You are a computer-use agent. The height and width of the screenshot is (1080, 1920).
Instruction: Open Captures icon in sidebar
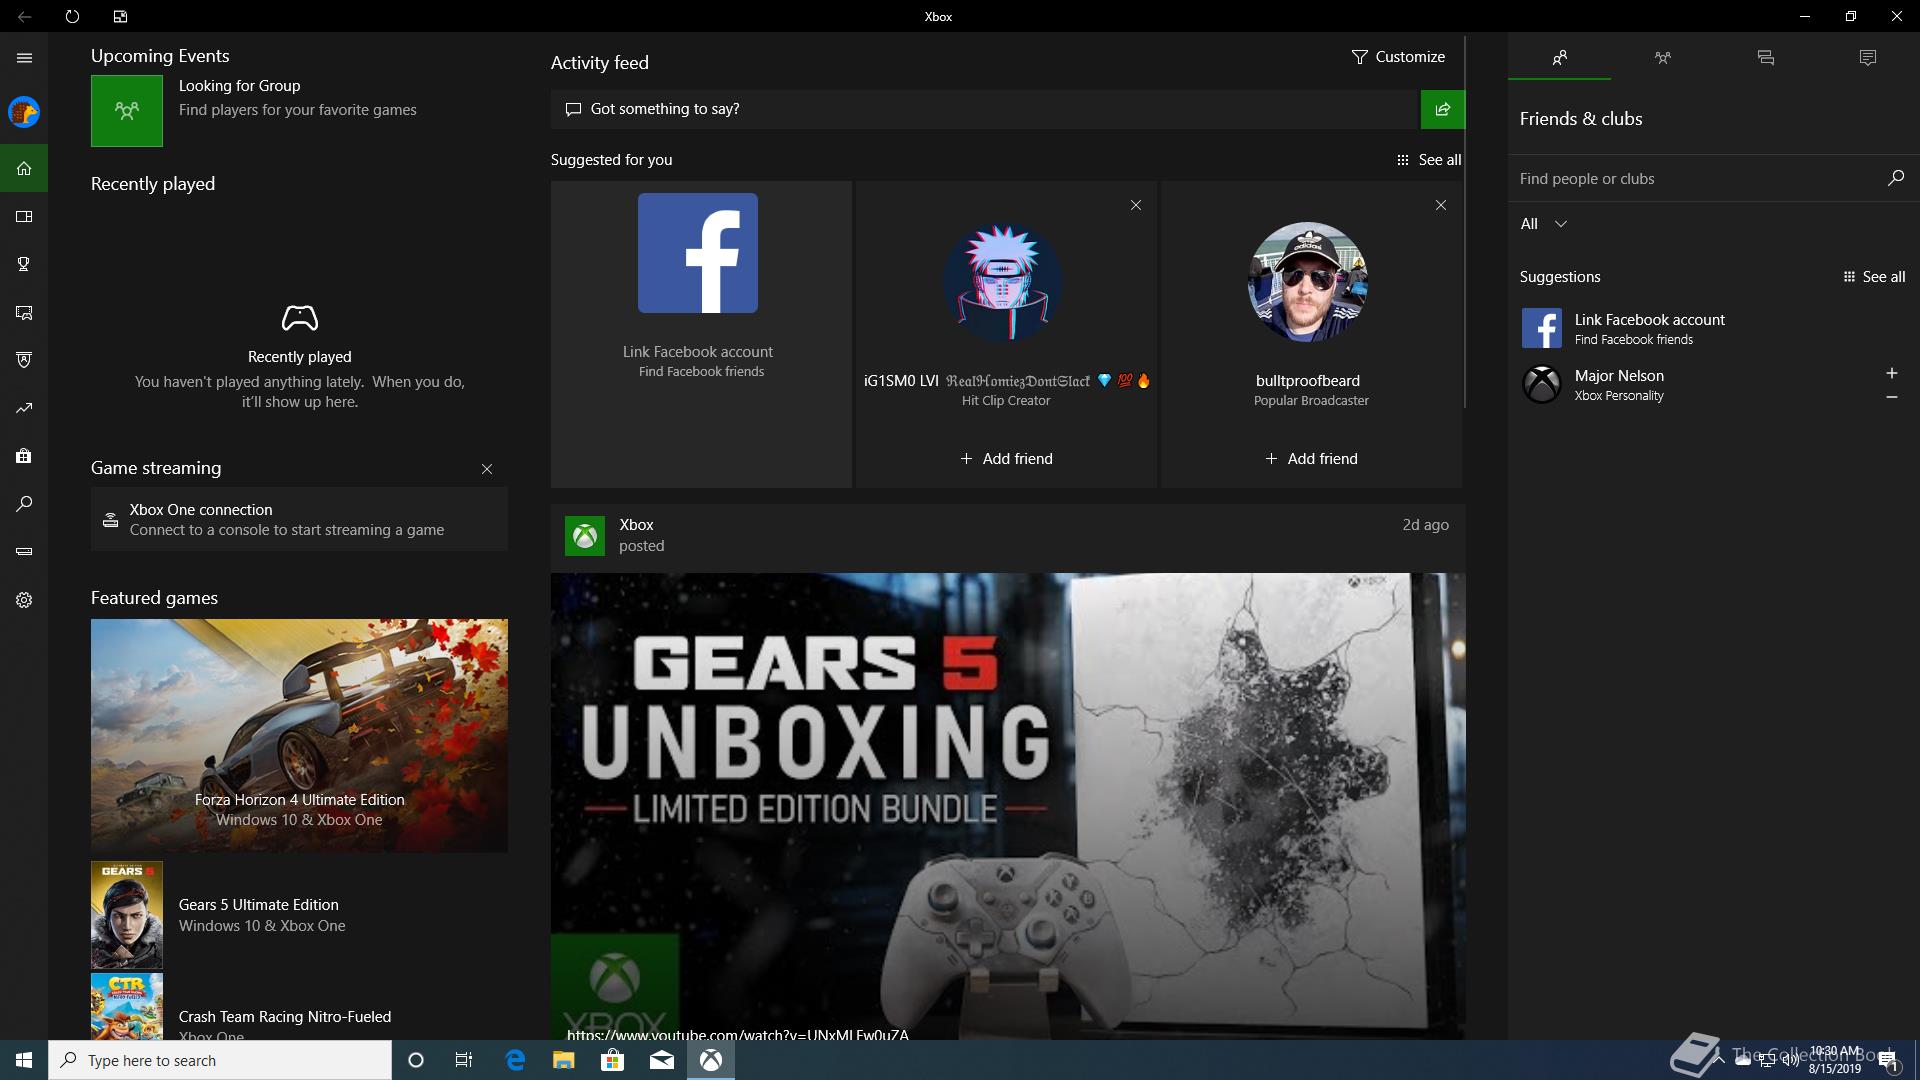point(24,312)
